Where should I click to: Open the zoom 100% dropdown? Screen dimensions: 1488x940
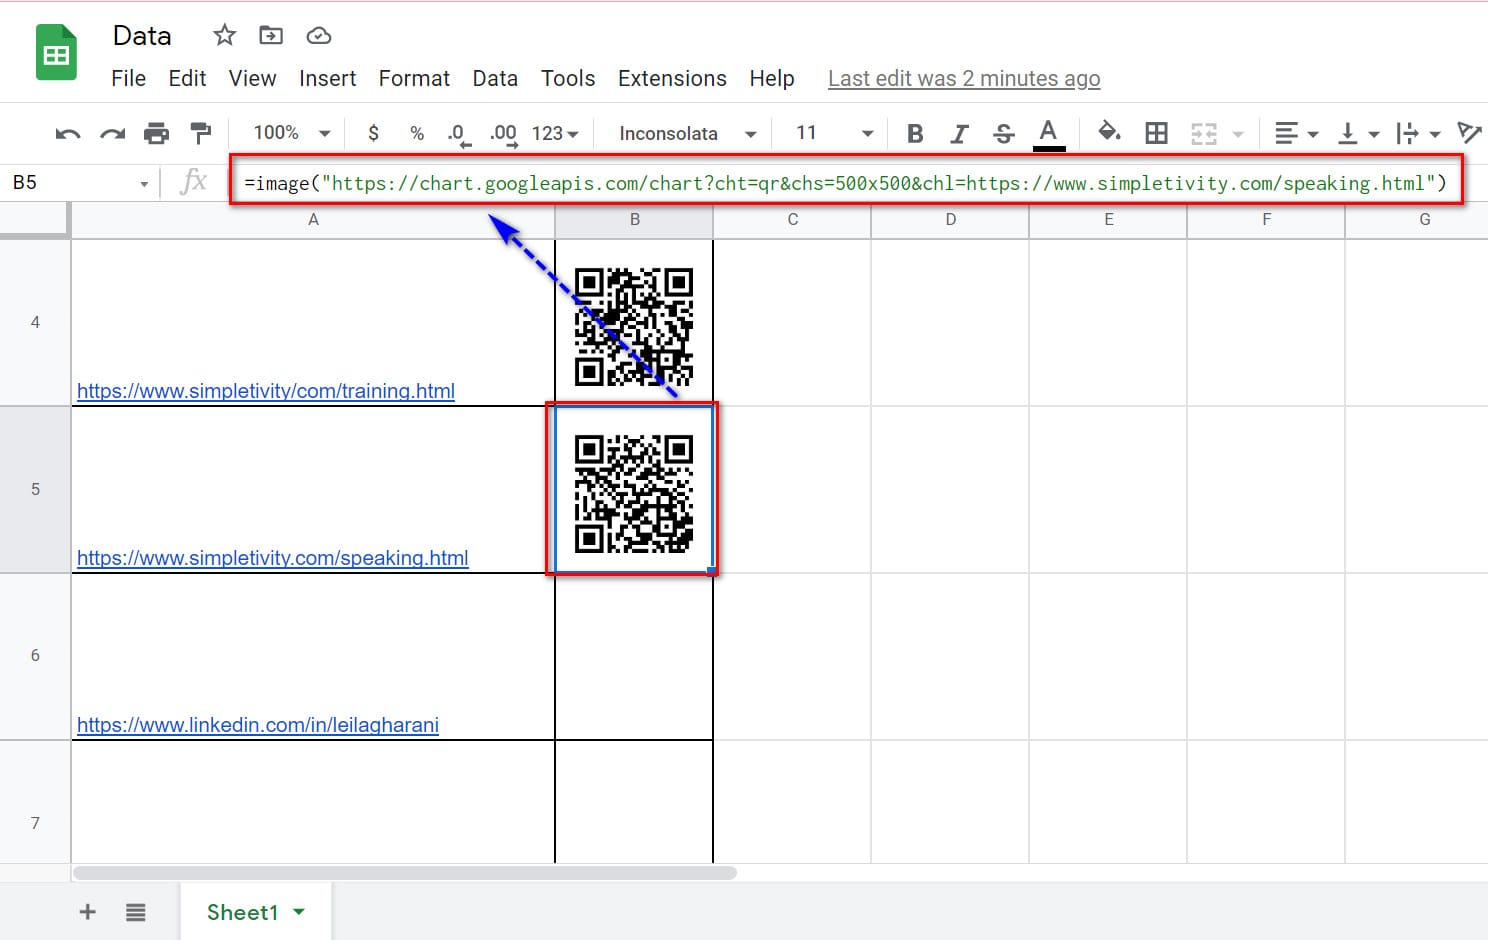[x=291, y=133]
